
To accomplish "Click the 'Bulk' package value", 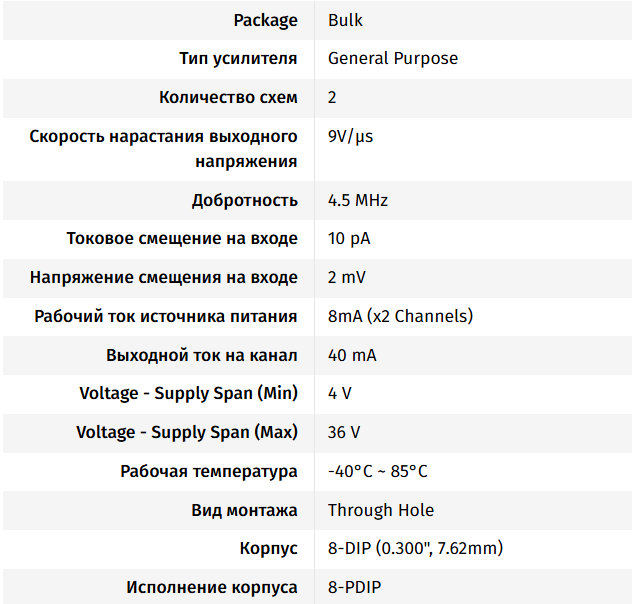I will tap(345, 20).
